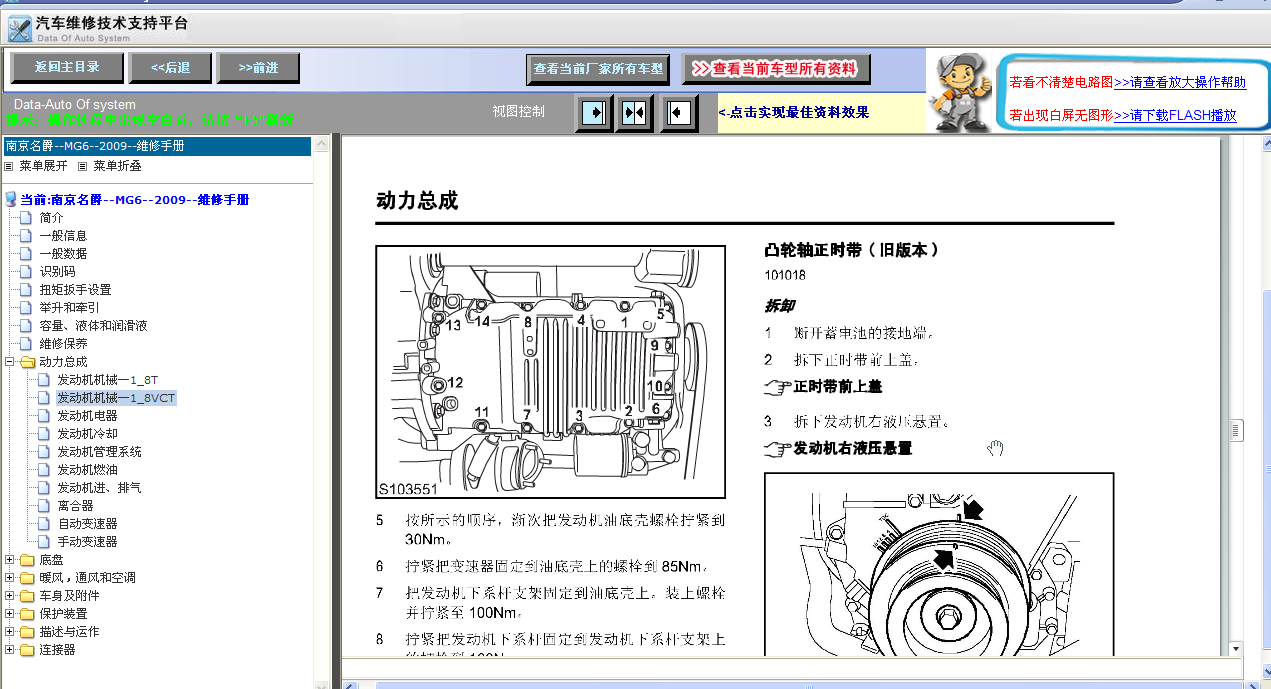The height and width of the screenshot is (689, 1271).
Task: Open 容量、液体和润滑液 document
Action: tap(93, 326)
